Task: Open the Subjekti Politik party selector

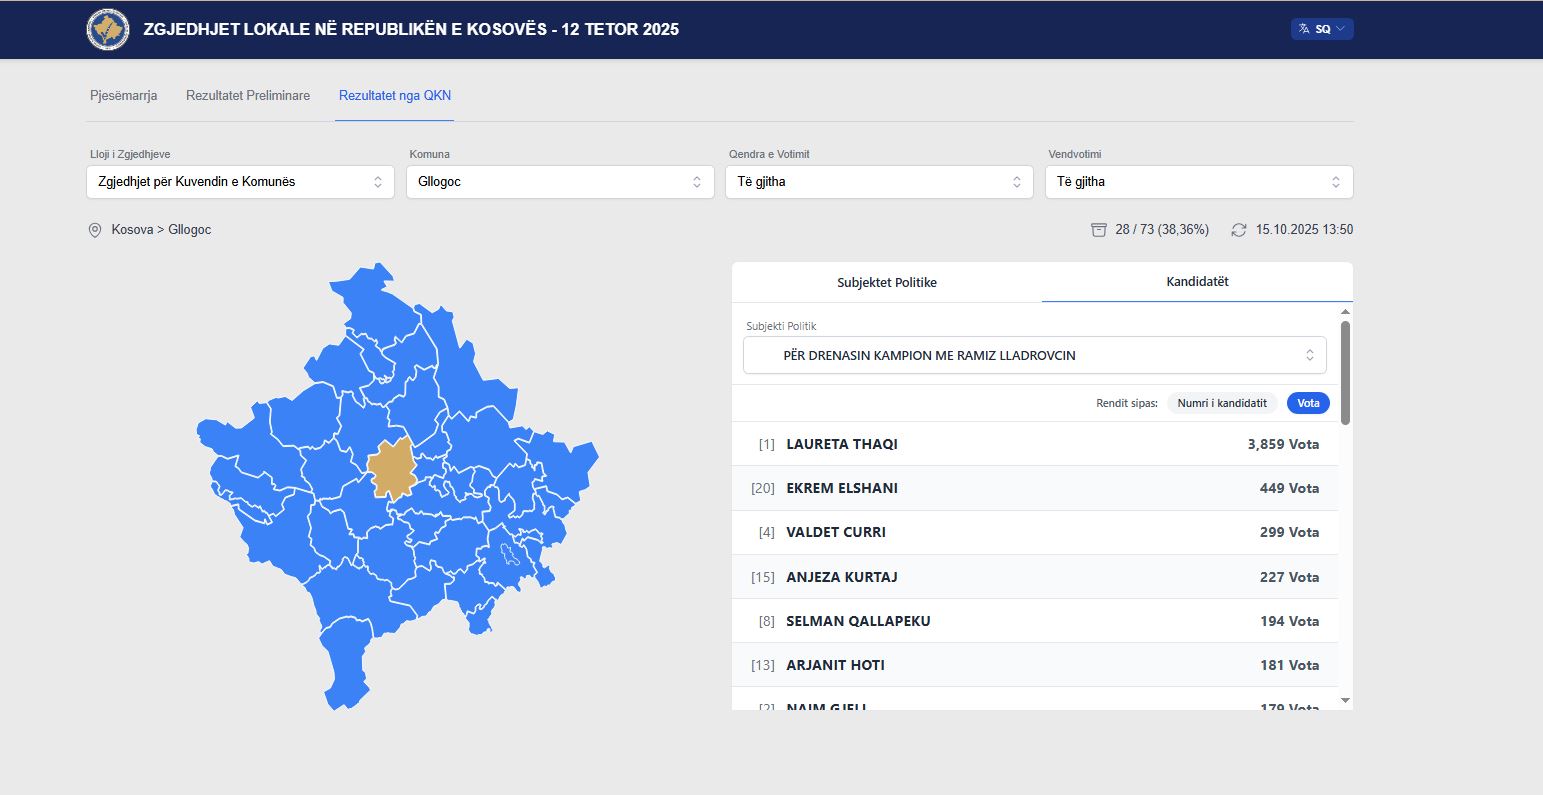Action: click(1034, 355)
